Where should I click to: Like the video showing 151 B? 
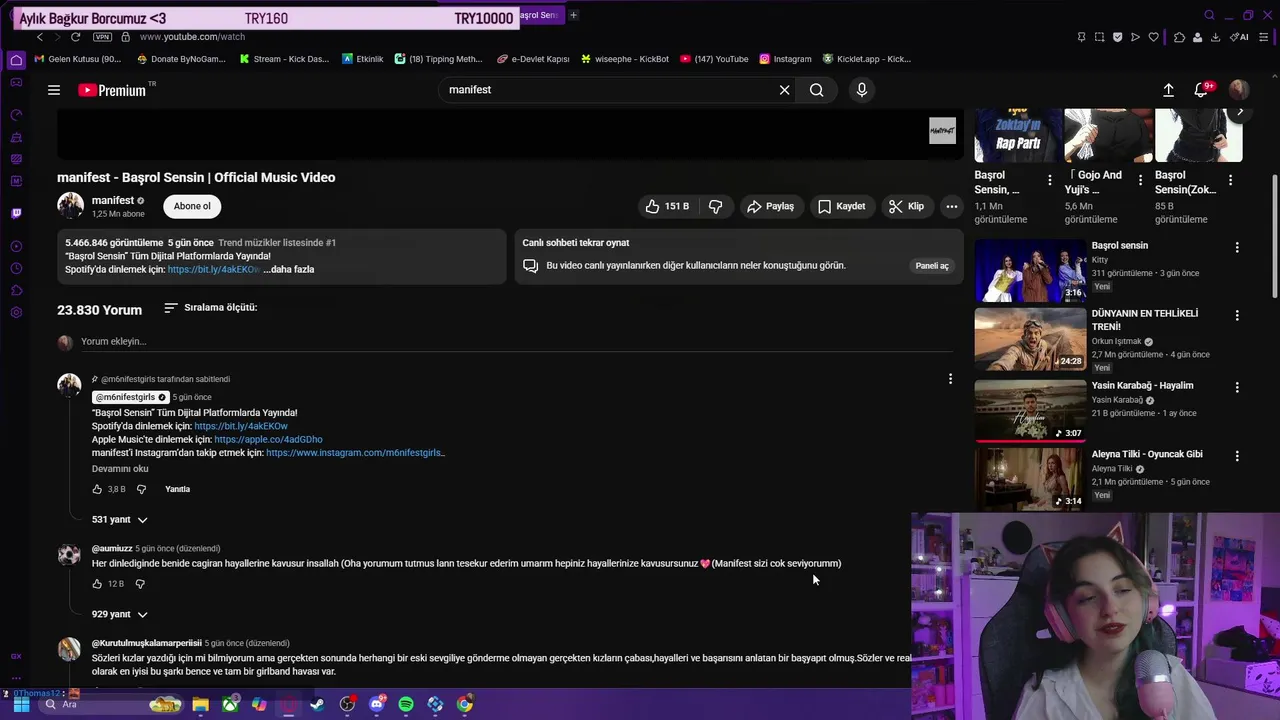point(667,206)
